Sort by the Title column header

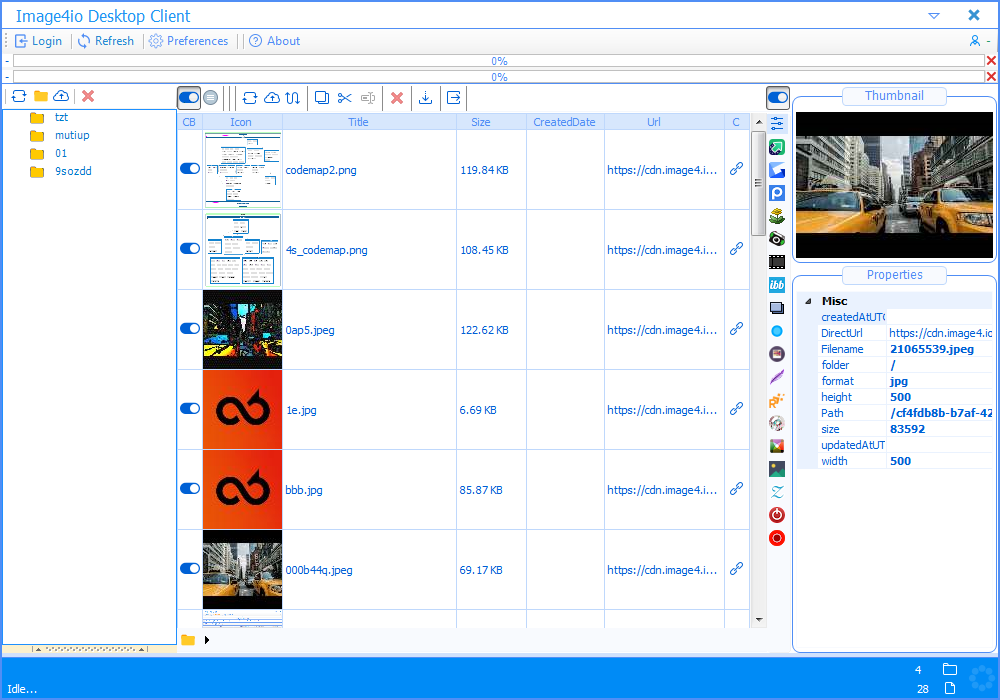click(370, 122)
